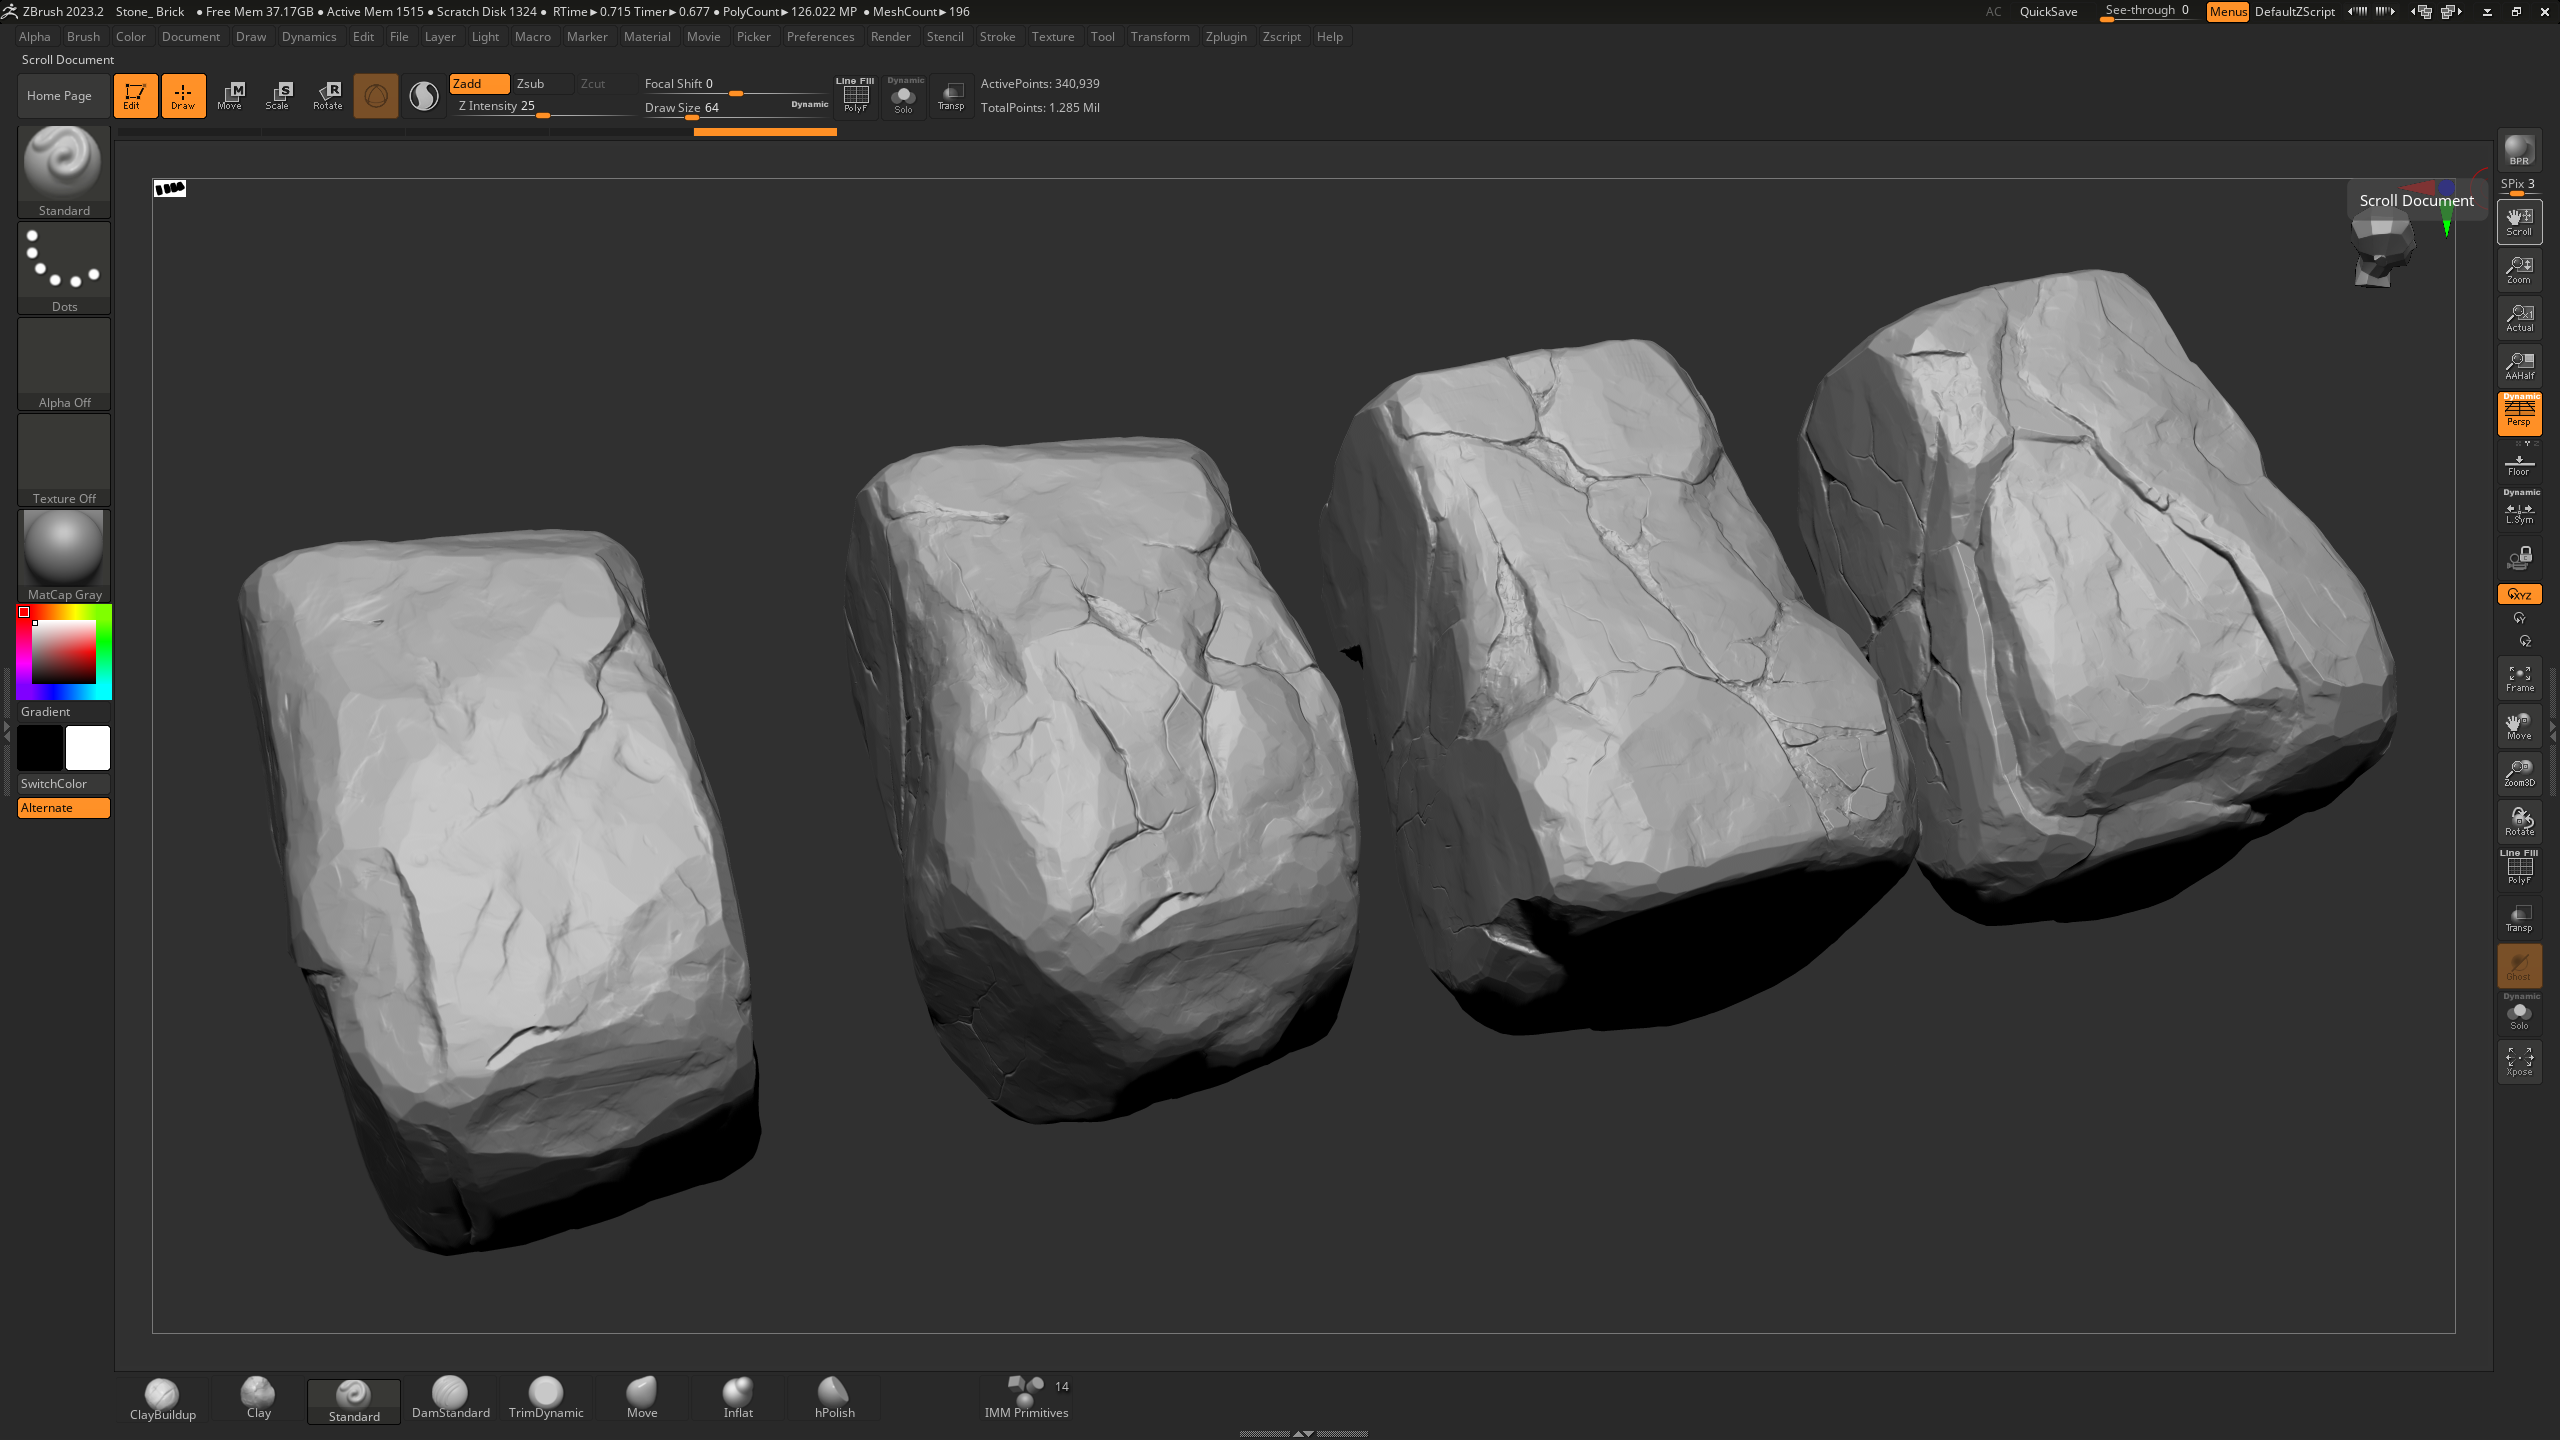Open the Alpha Off selector
The width and height of the screenshot is (2560, 1440).
coord(64,362)
